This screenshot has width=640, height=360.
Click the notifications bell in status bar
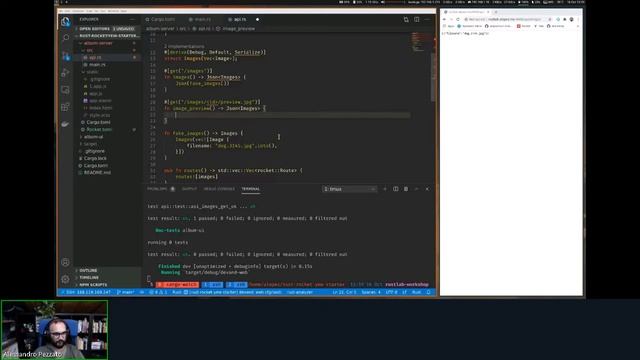(x=429, y=292)
